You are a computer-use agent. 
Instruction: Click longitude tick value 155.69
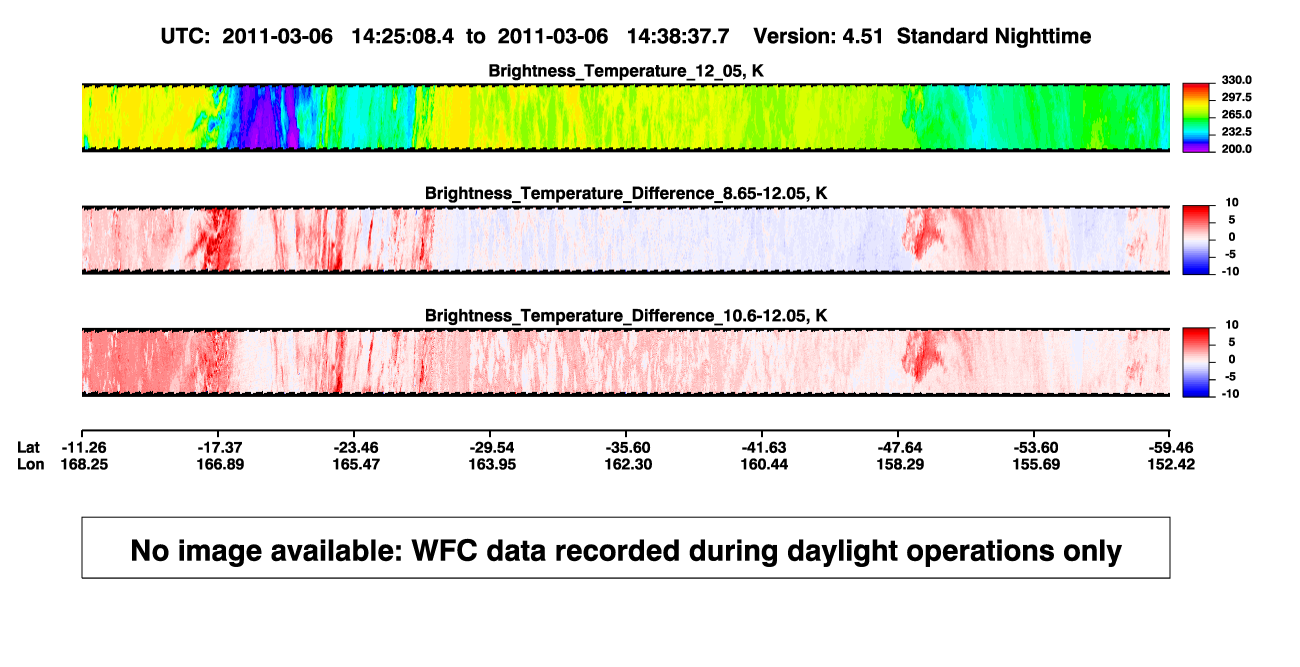coord(1036,464)
